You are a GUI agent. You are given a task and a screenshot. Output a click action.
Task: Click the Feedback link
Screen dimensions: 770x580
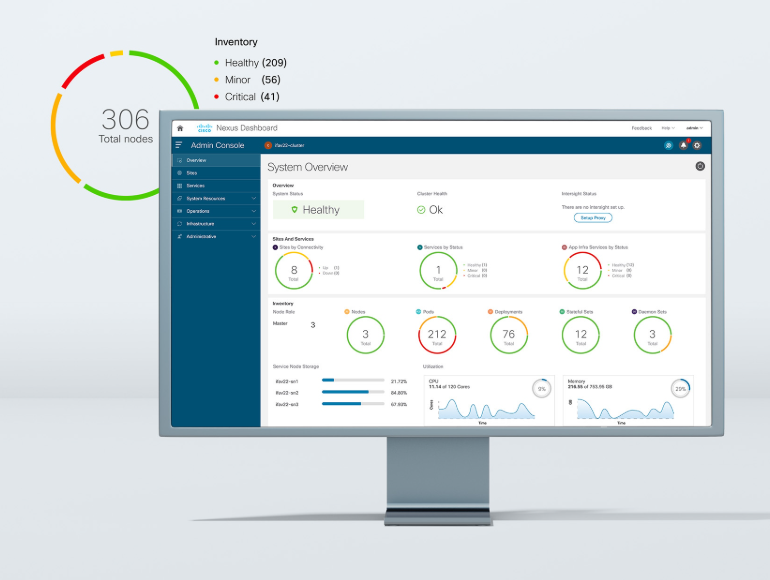[641, 128]
